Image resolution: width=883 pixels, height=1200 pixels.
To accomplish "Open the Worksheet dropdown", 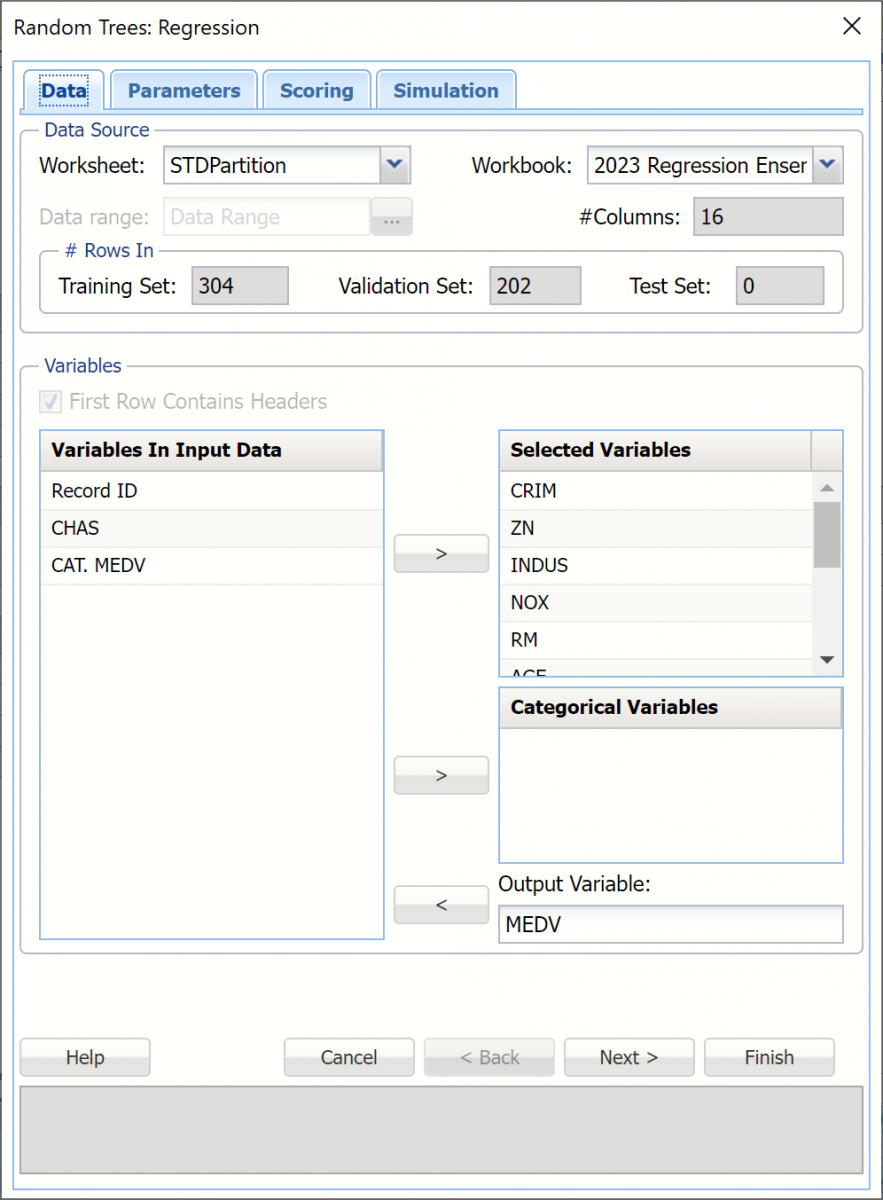I will point(395,165).
